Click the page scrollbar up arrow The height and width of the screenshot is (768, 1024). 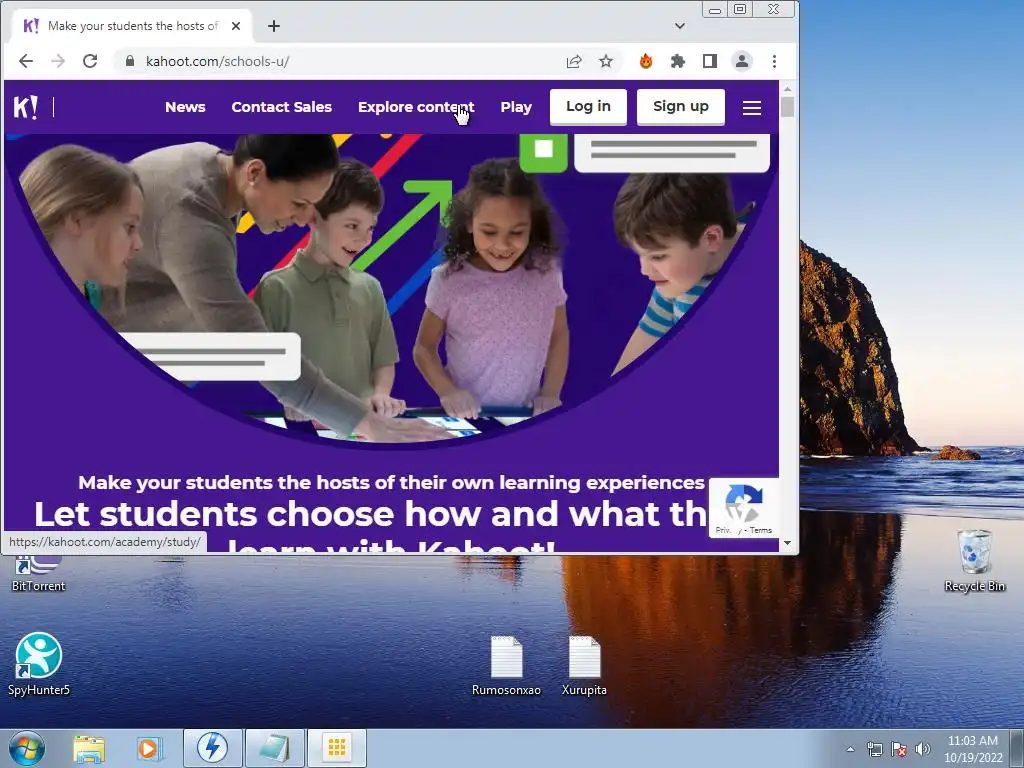click(787, 89)
